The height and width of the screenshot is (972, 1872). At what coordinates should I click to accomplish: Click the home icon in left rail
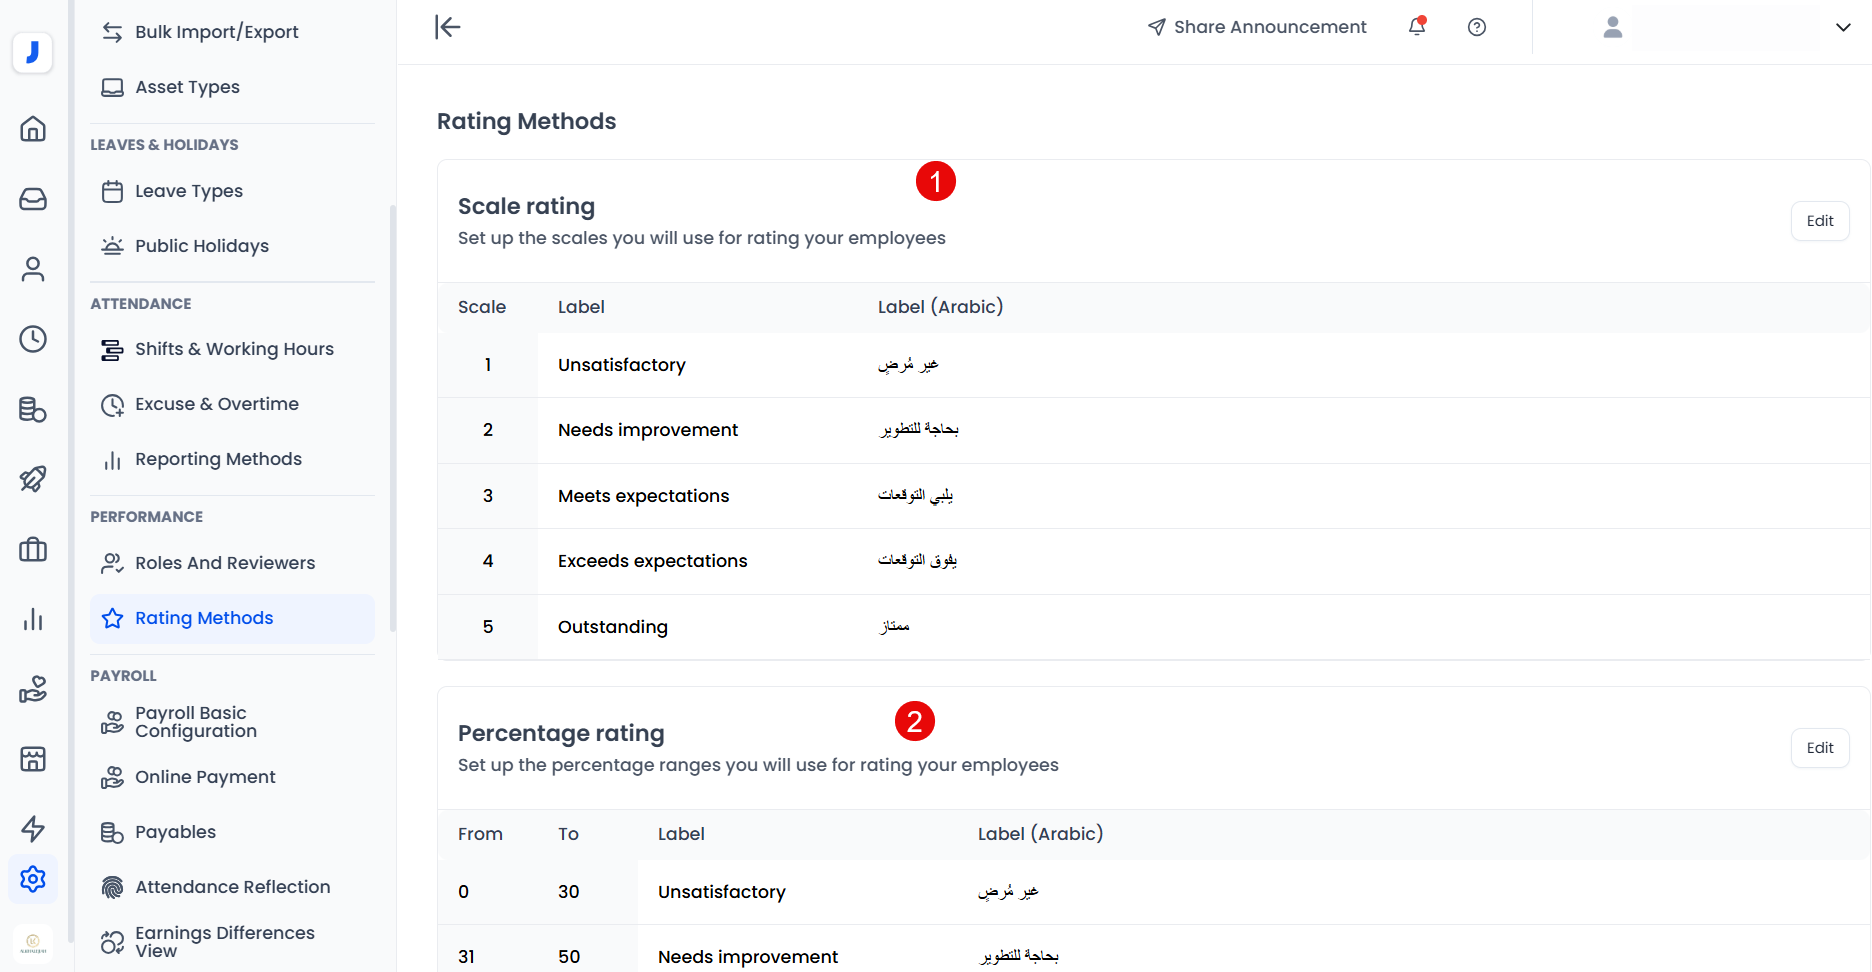tap(33, 129)
